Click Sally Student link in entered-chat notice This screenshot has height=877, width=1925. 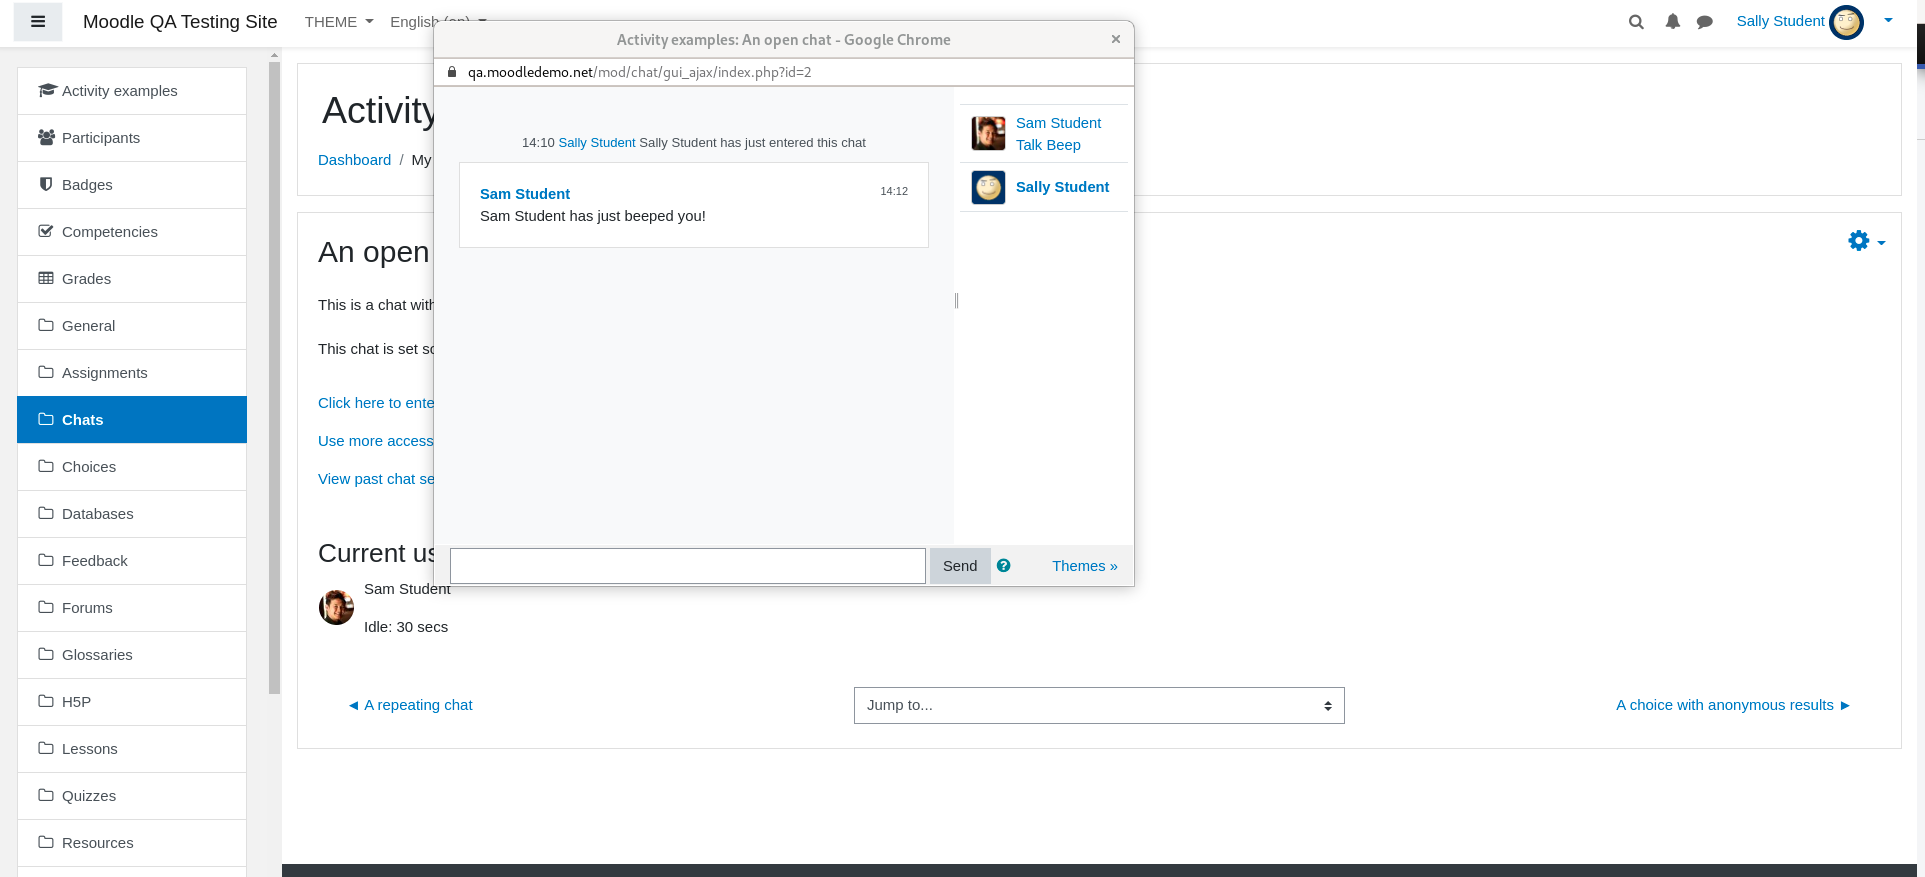pyautogui.click(x=597, y=143)
